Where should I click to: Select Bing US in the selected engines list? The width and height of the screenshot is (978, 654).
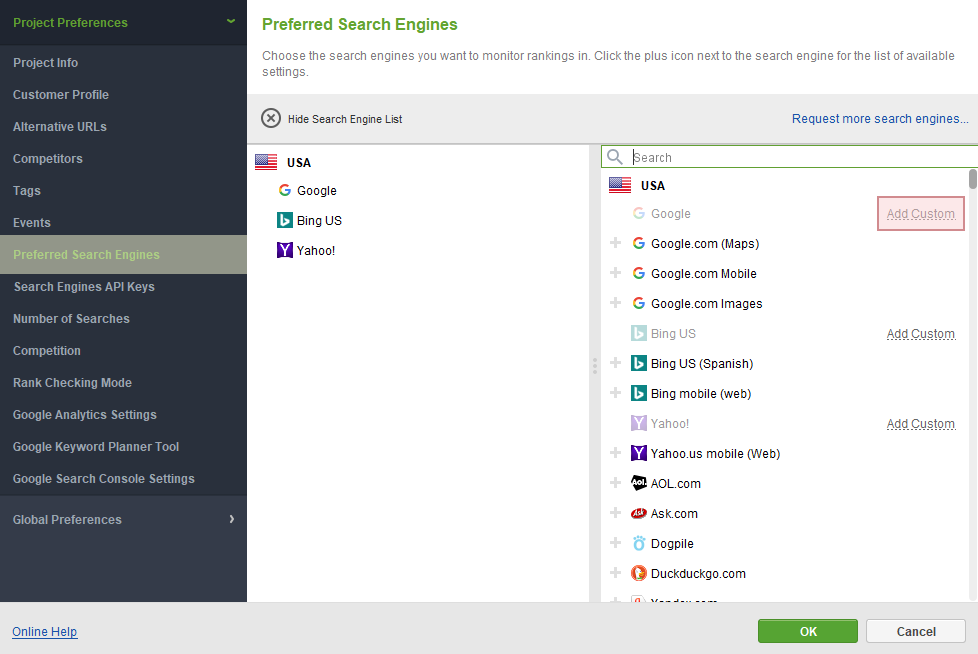319,220
